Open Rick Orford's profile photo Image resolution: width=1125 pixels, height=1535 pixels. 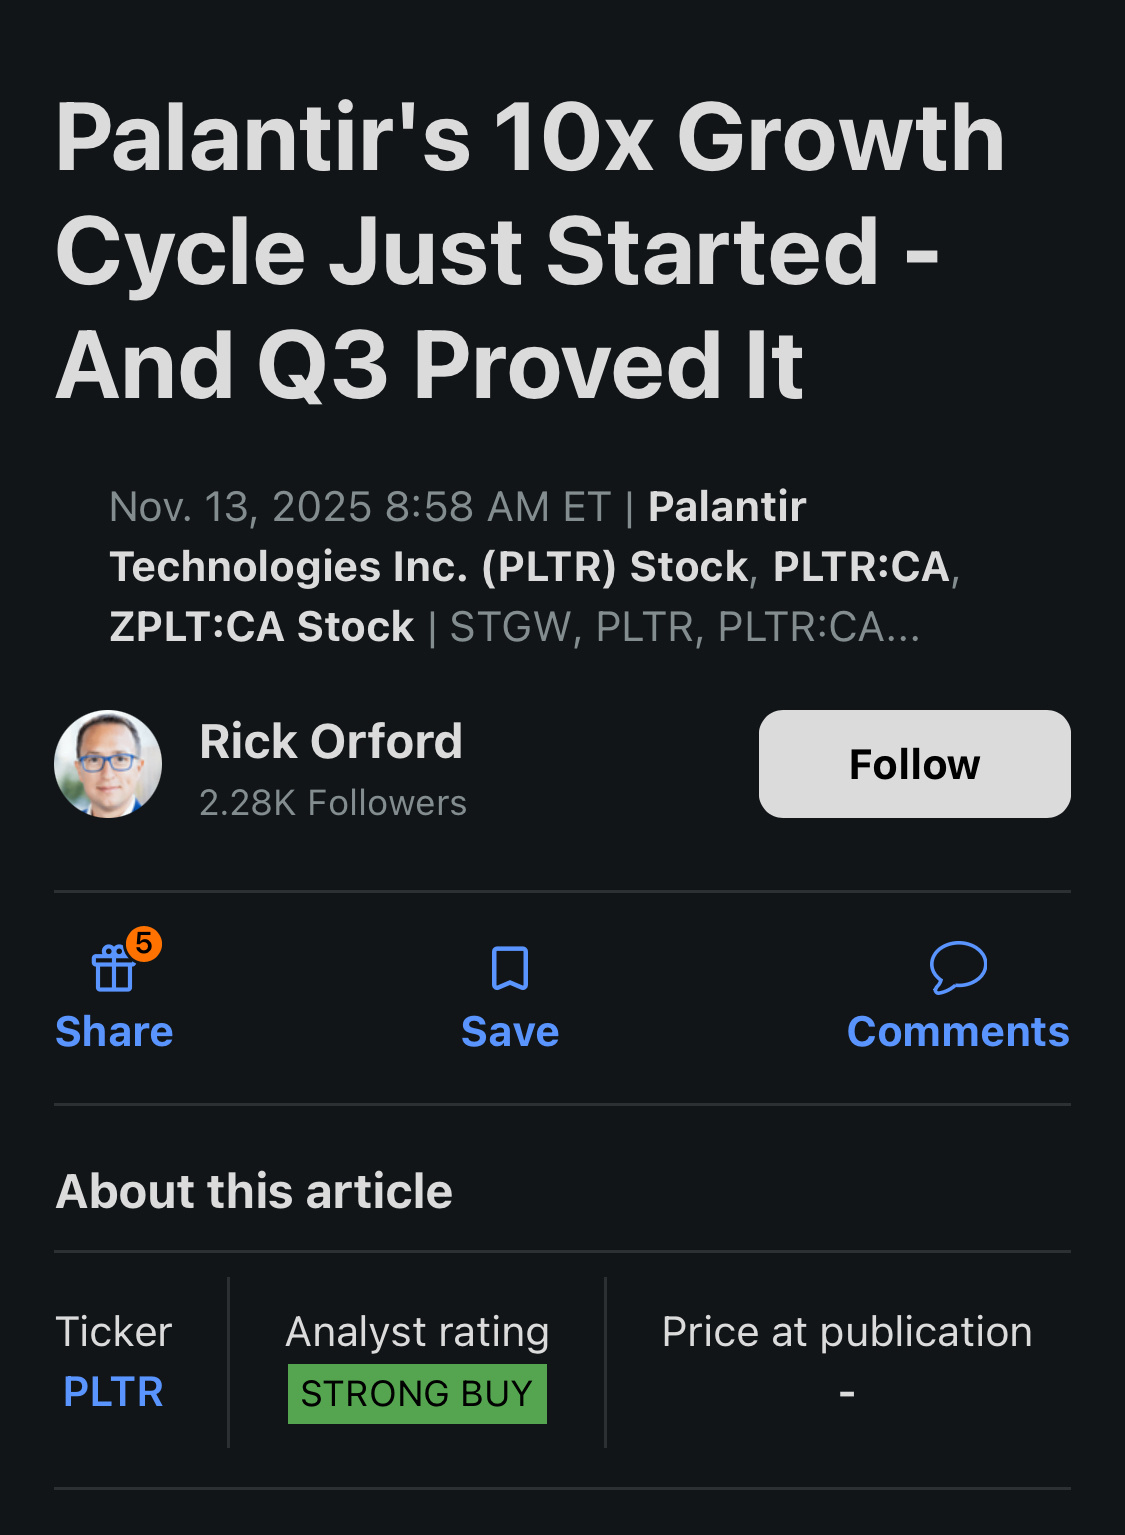(108, 764)
